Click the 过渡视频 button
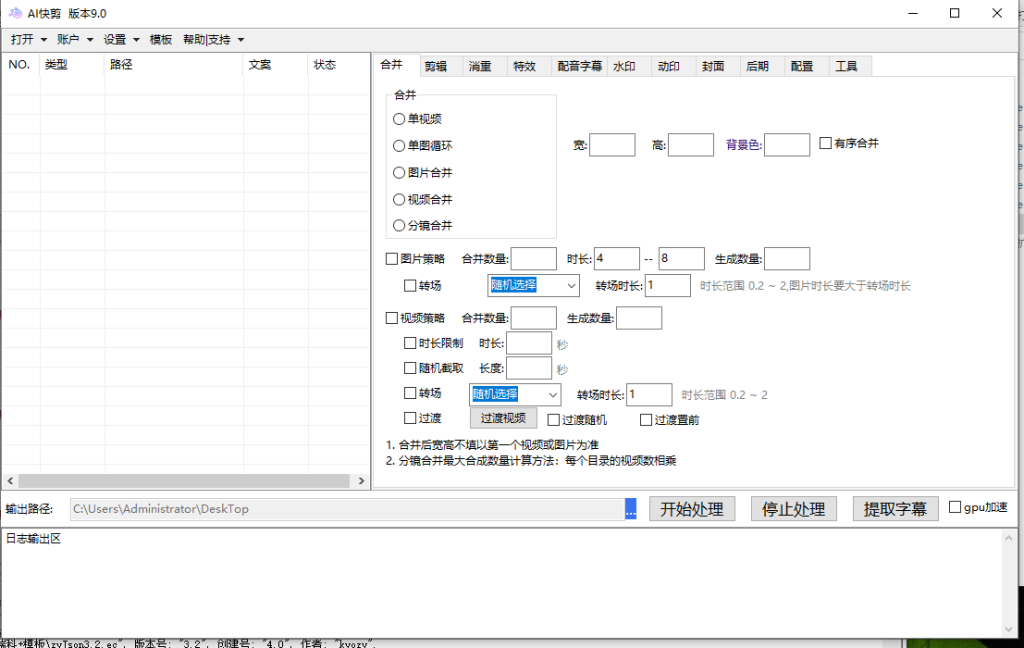The image size is (1024, 648). tap(503, 418)
